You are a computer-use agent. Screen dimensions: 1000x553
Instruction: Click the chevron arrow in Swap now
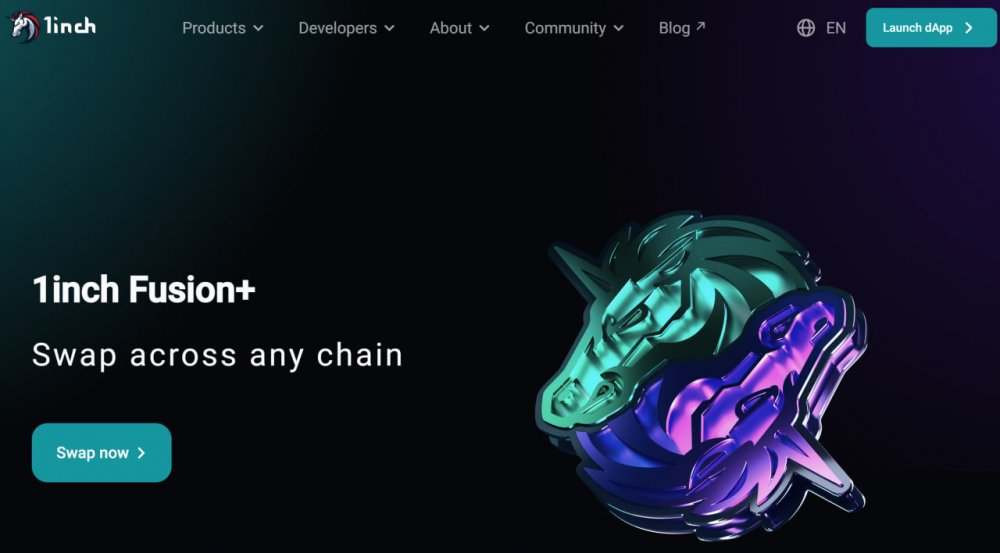click(142, 453)
